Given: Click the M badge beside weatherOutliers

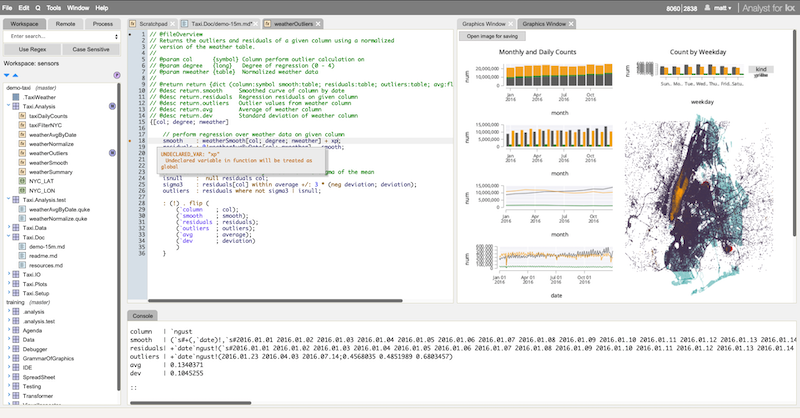Looking at the screenshot, I should click(x=112, y=153).
